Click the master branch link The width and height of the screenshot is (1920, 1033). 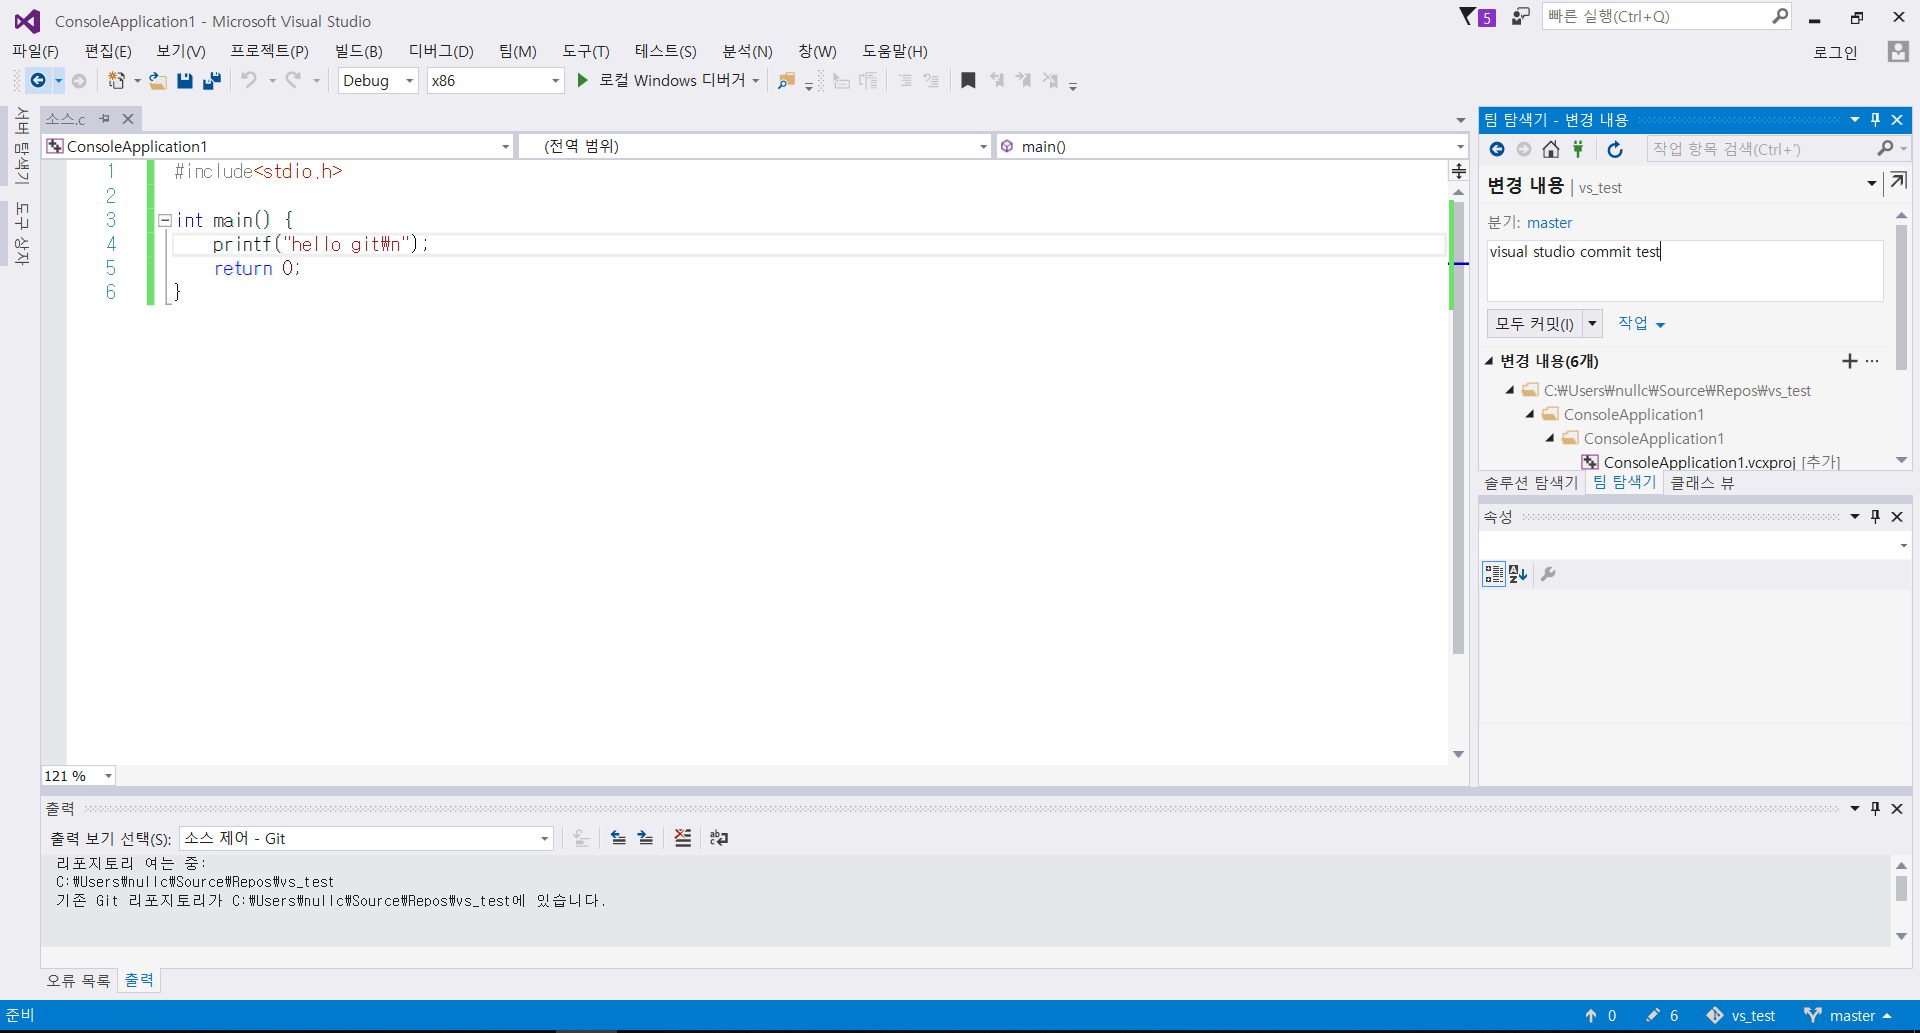tap(1549, 223)
